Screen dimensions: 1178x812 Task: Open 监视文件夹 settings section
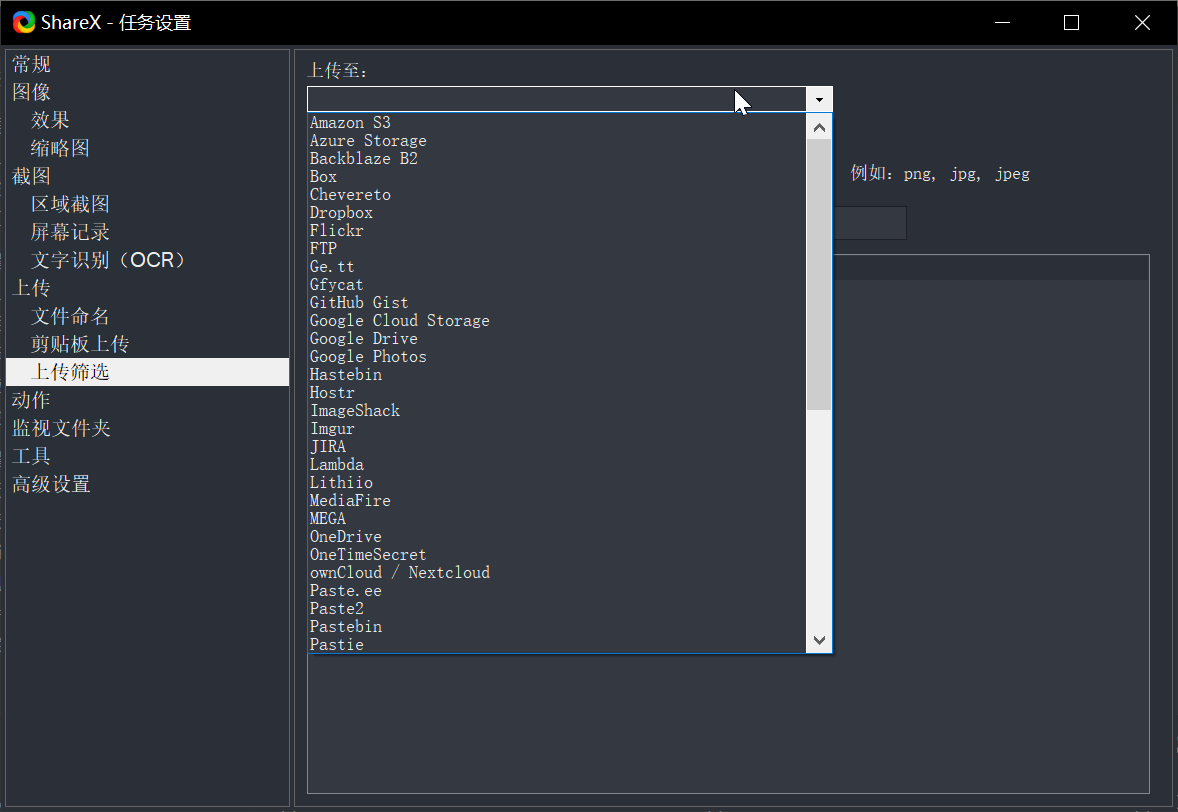pyautogui.click(x=61, y=428)
